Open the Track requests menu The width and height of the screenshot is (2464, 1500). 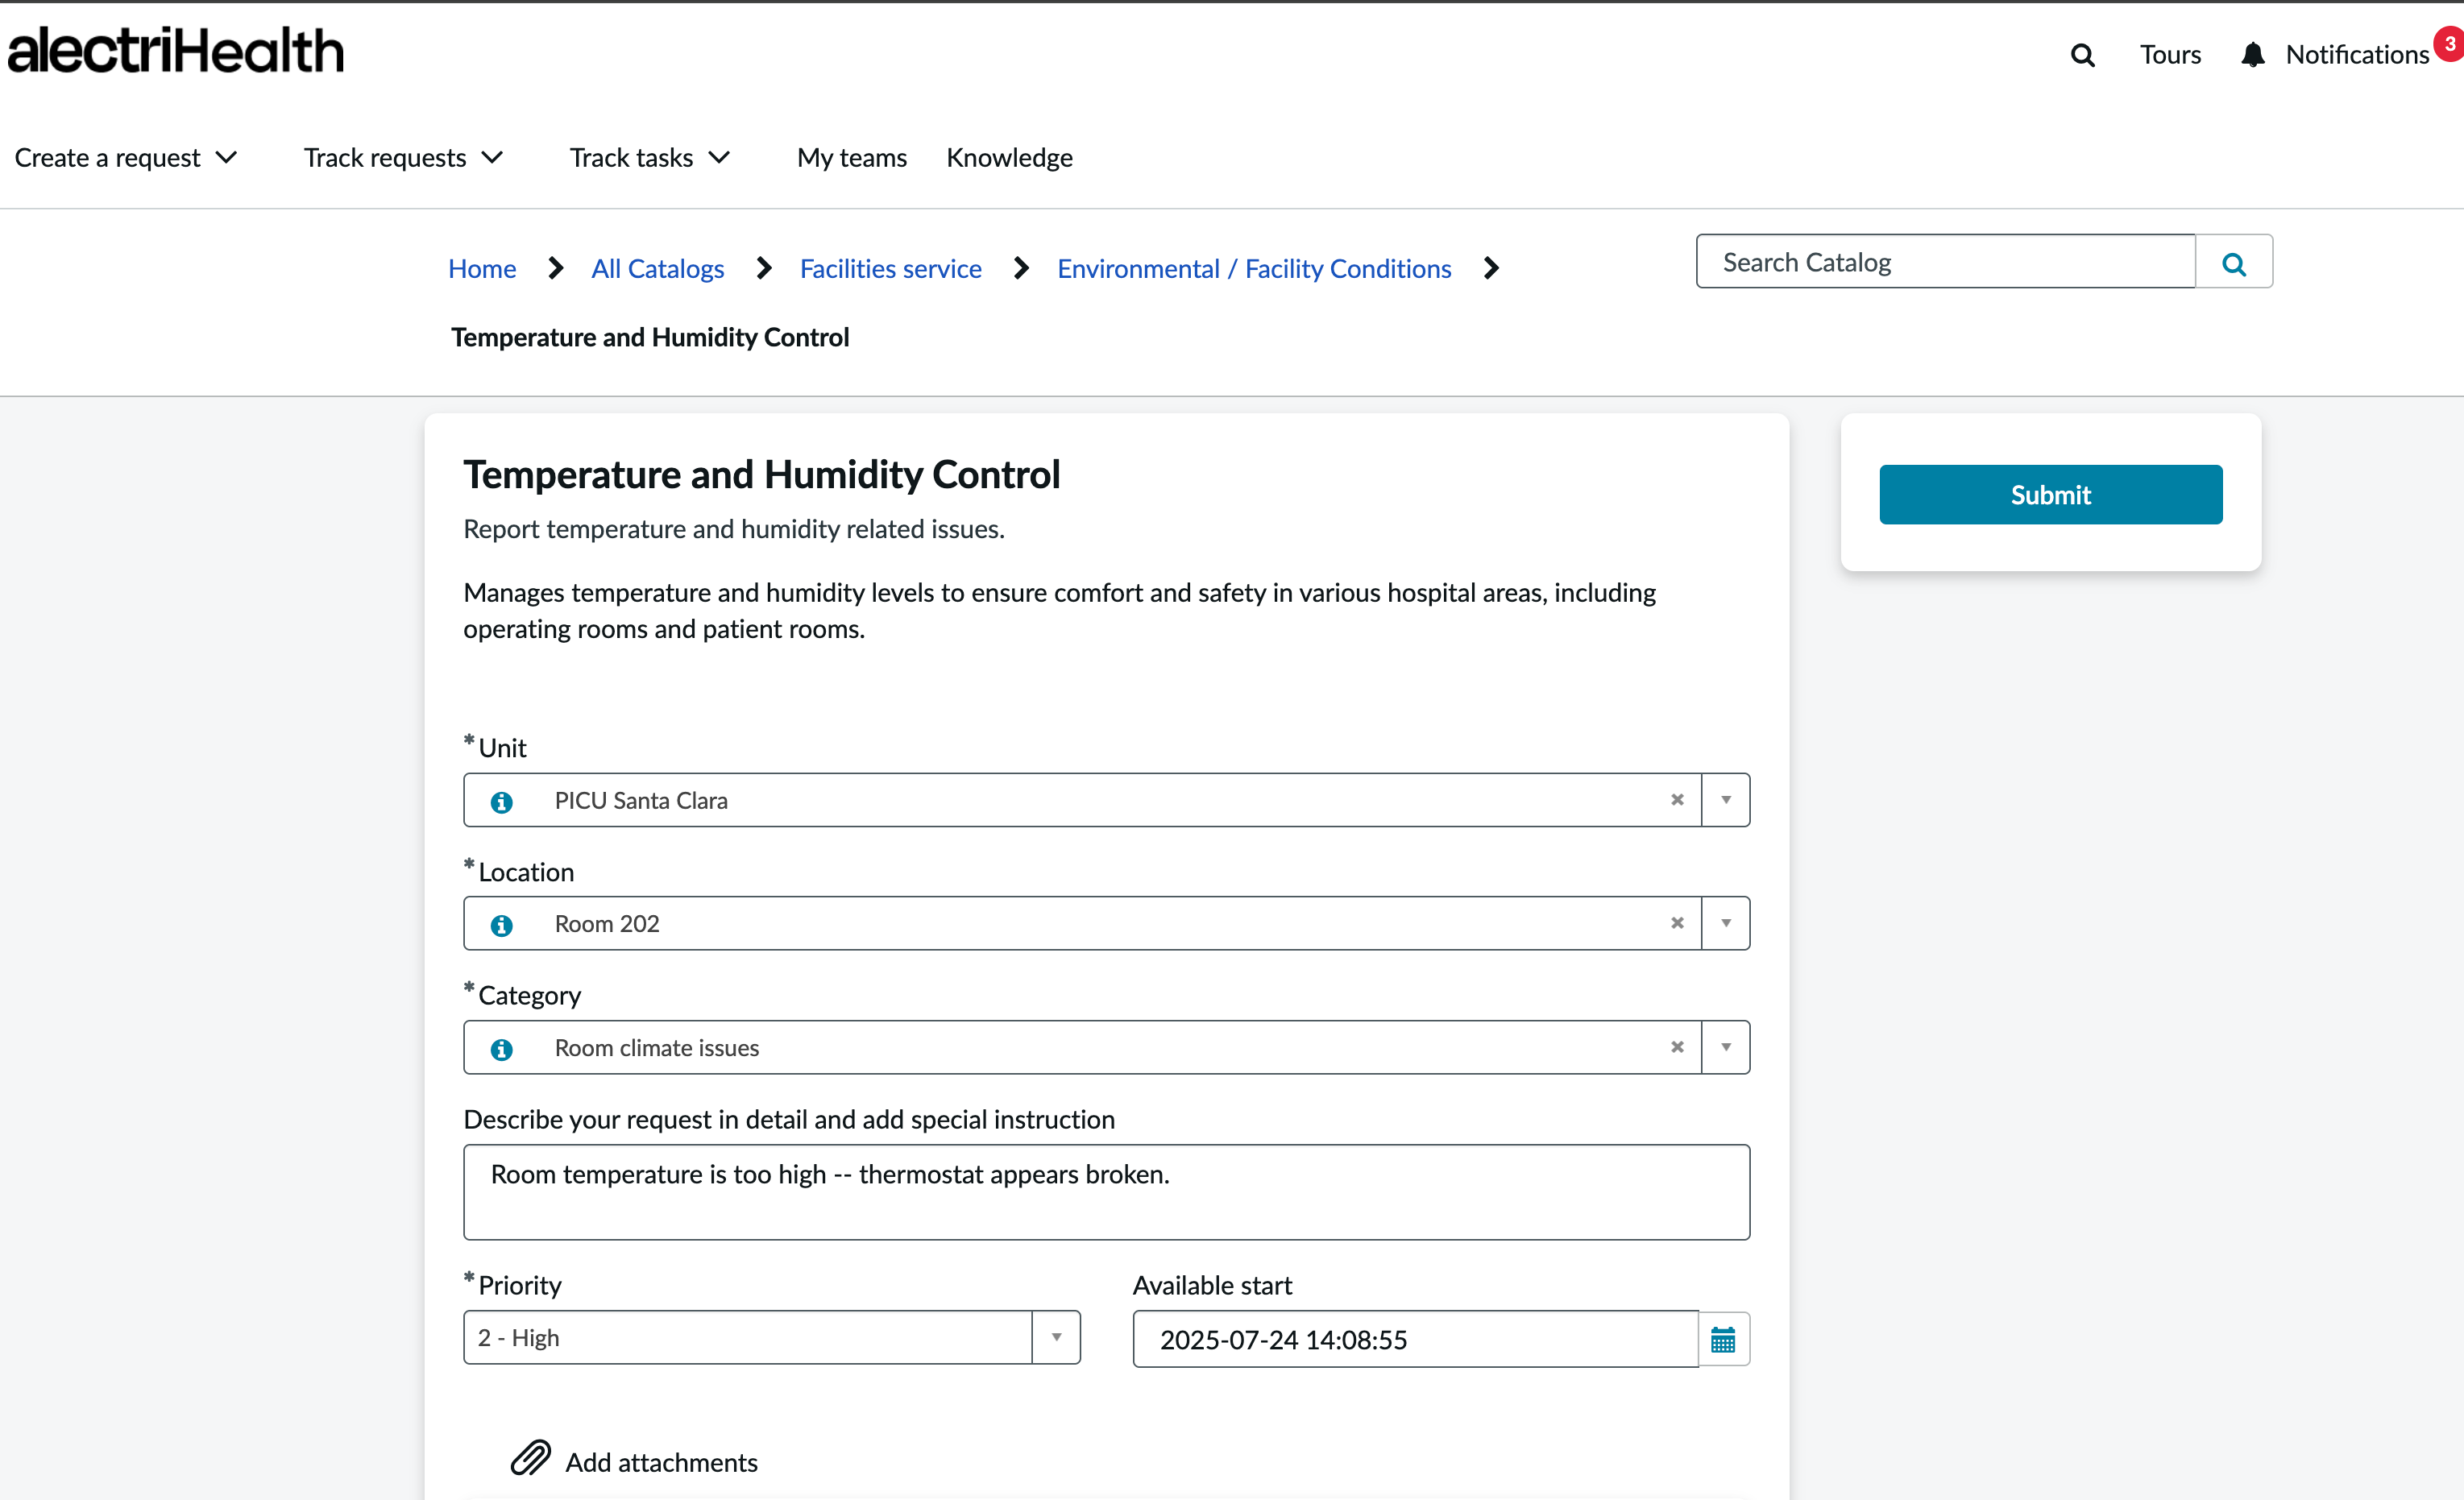coord(403,158)
